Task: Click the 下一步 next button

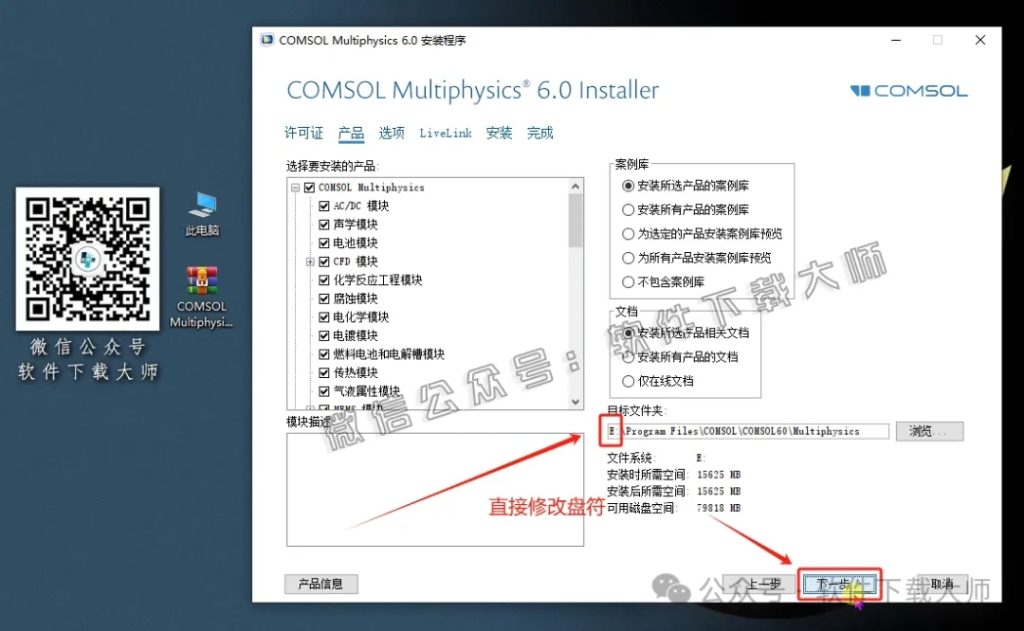Action: click(x=840, y=583)
